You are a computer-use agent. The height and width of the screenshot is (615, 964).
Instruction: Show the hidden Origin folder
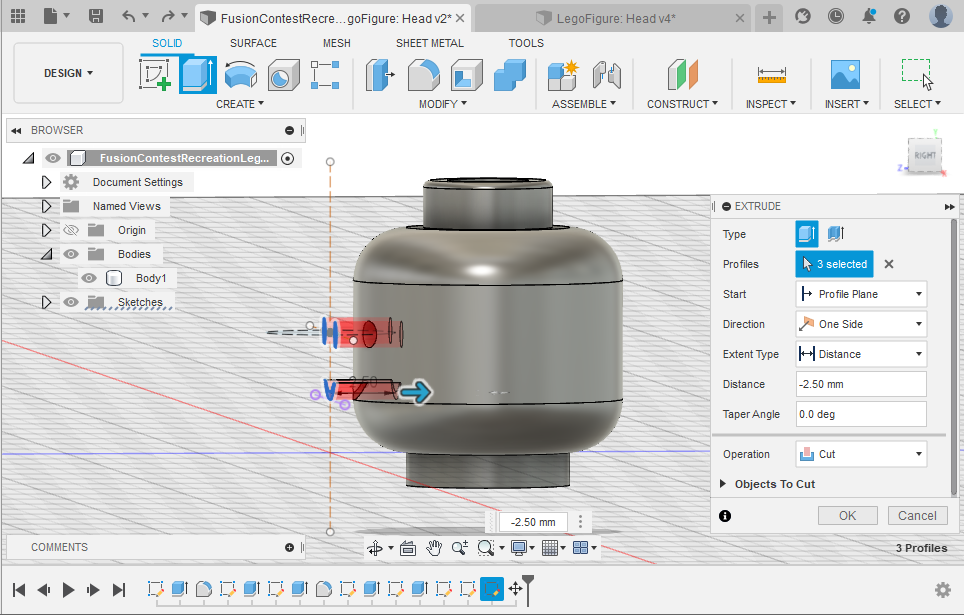(71, 230)
